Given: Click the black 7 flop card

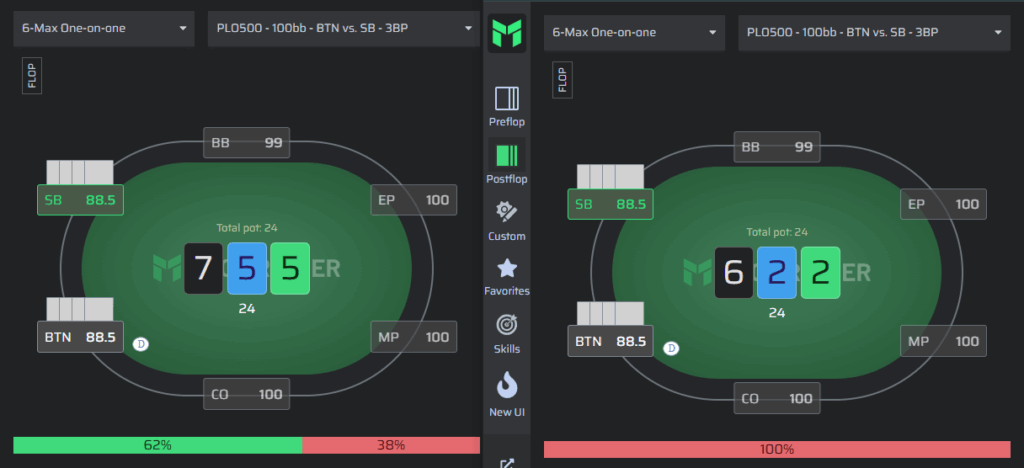Looking at the screenshot, I should coord(203,268).
